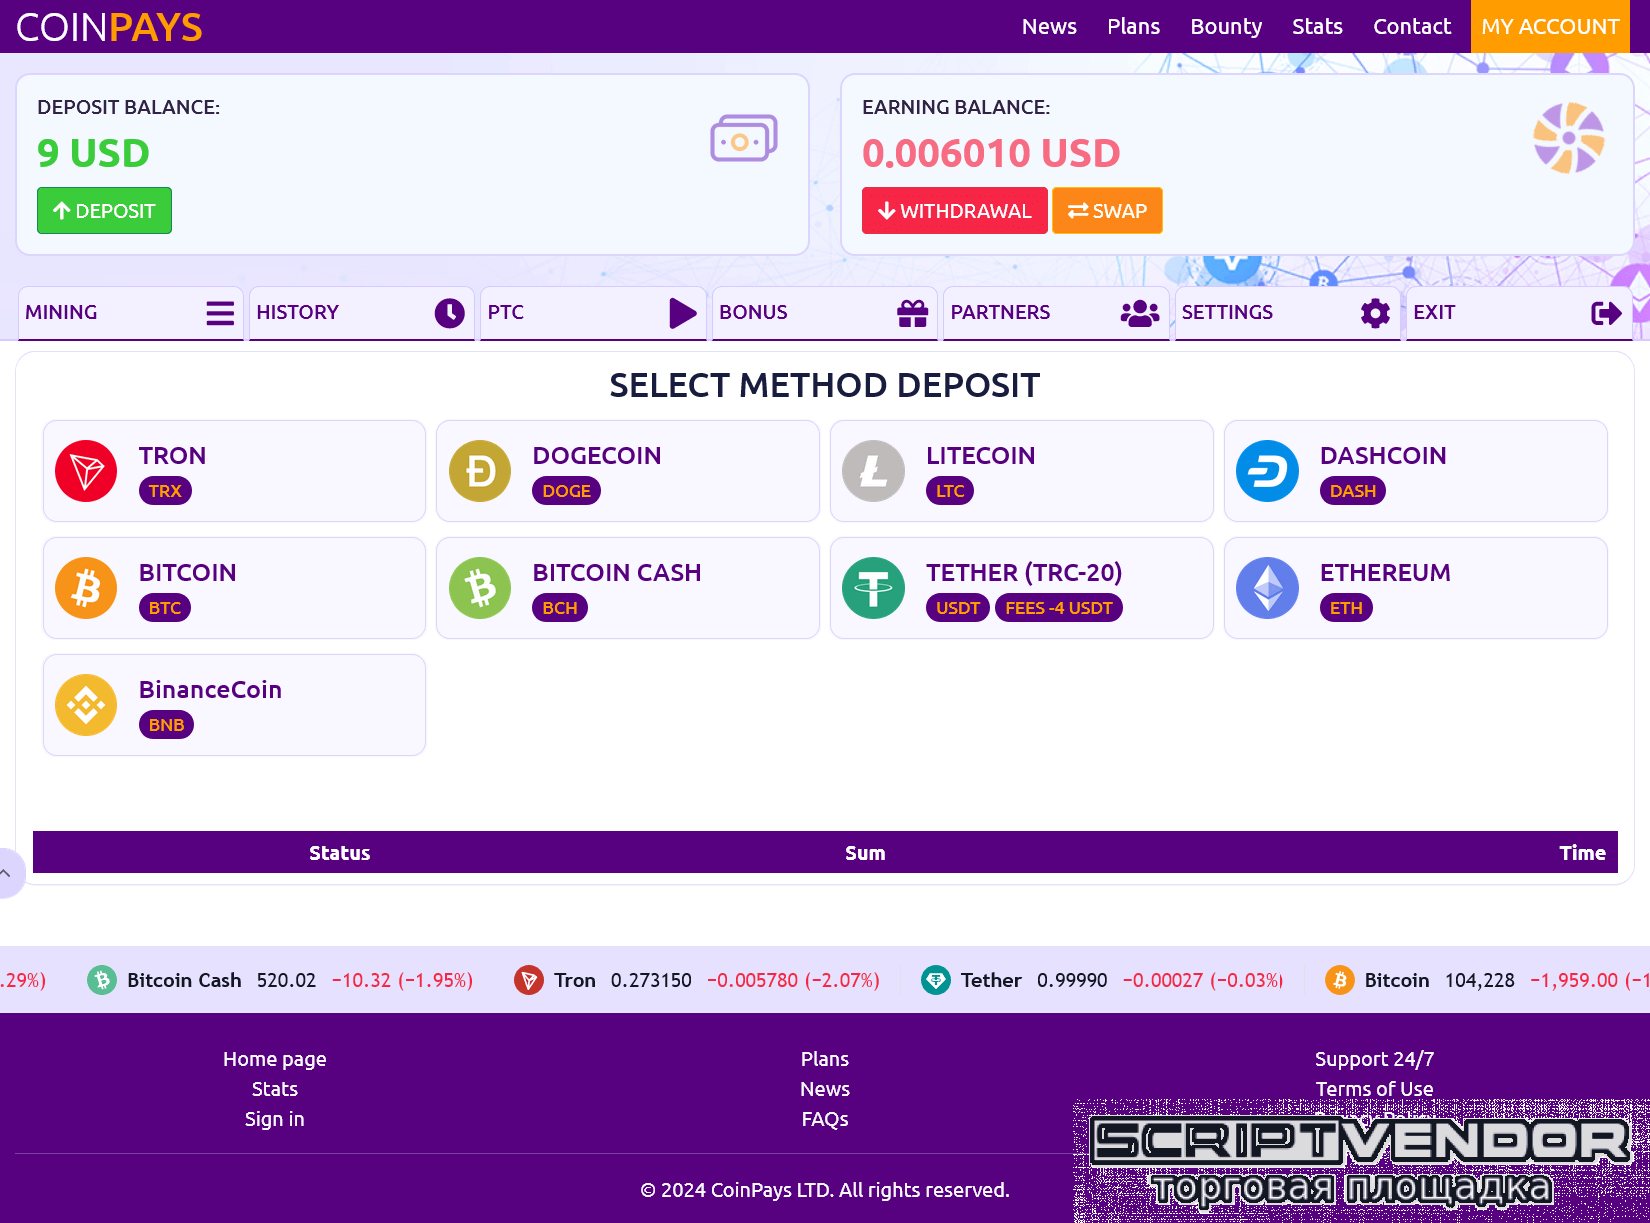Click the Tron icon in price ticker
Screen dimensions: 1650x1223
(x=529, y=980)
